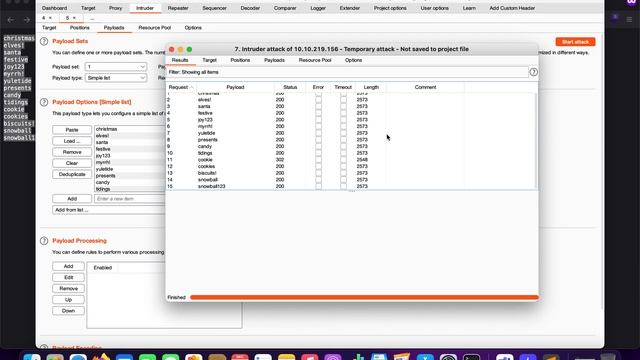Click the finished attack progress bar
This screenshot has width=640, height=360.
pos(364,298)
